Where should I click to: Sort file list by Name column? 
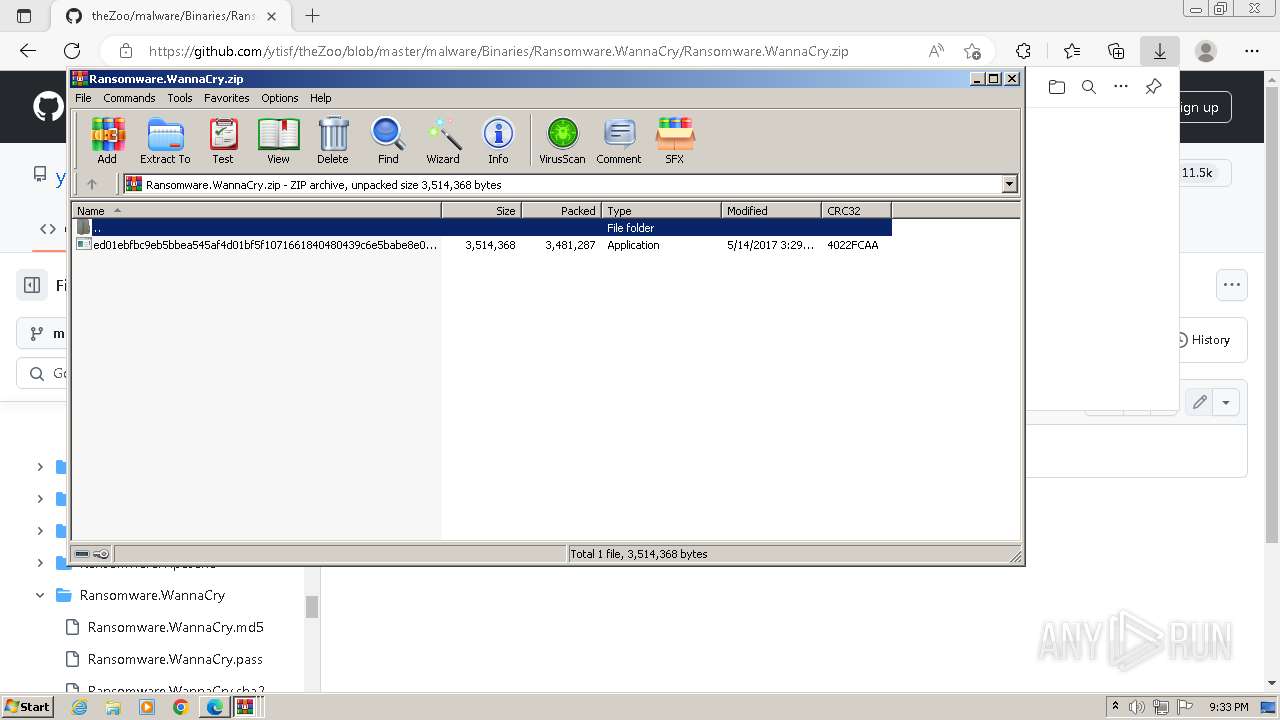pos(256,210)
